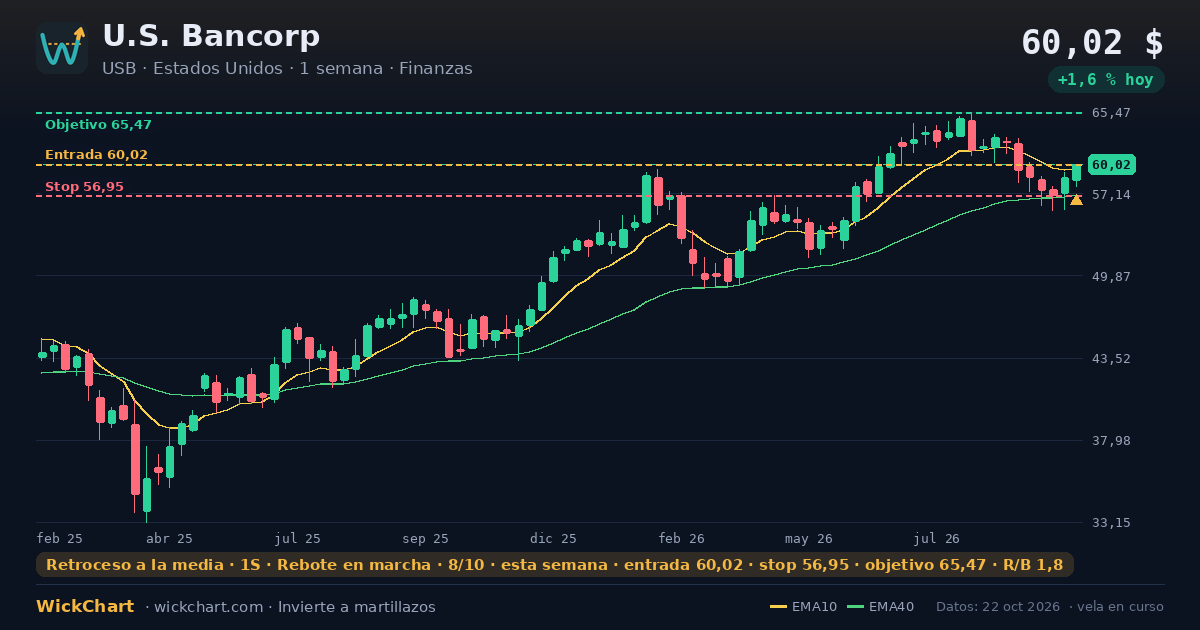Click the 57,14 axis value

pyautogui.click(x=1111, y=194)
